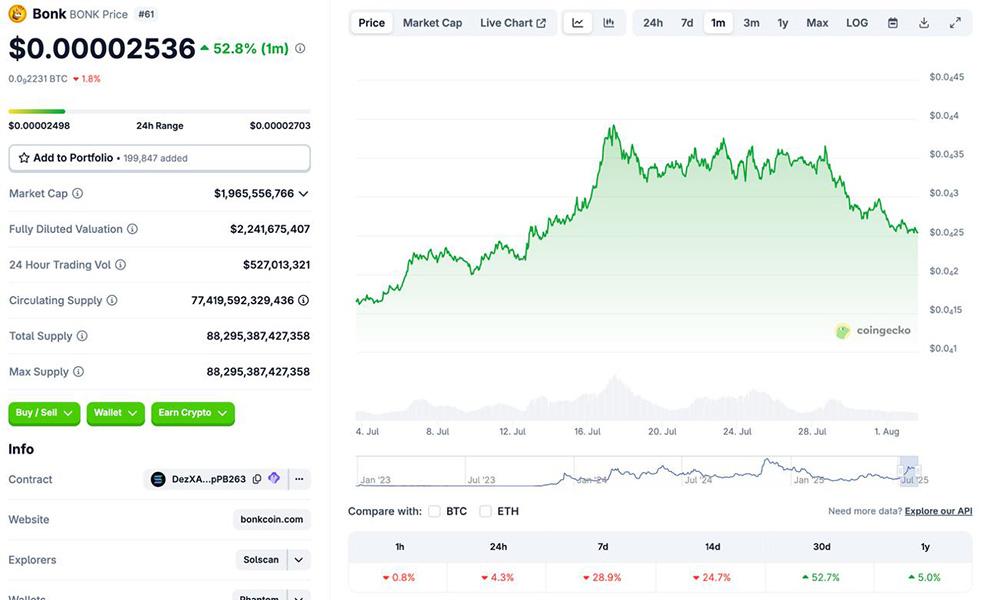984x600 pixels.
Task: Set chart range to 1y
Action: [783, 23]
